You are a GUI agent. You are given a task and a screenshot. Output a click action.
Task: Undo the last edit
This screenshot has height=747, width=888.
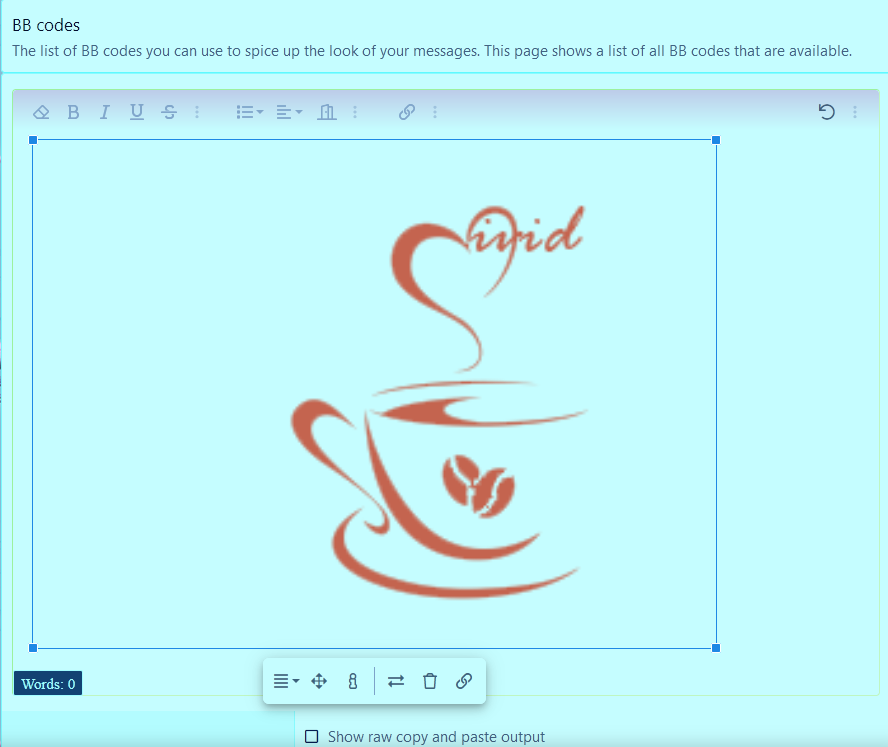click(x=826, y=112)
